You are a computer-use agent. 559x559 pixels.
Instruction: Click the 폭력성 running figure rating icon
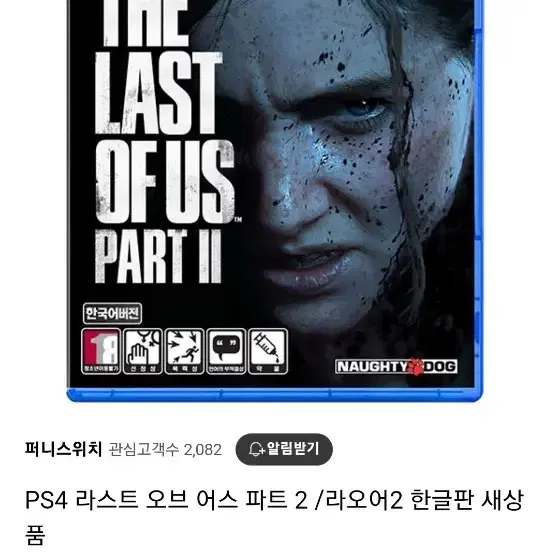[x=184, y=351]
